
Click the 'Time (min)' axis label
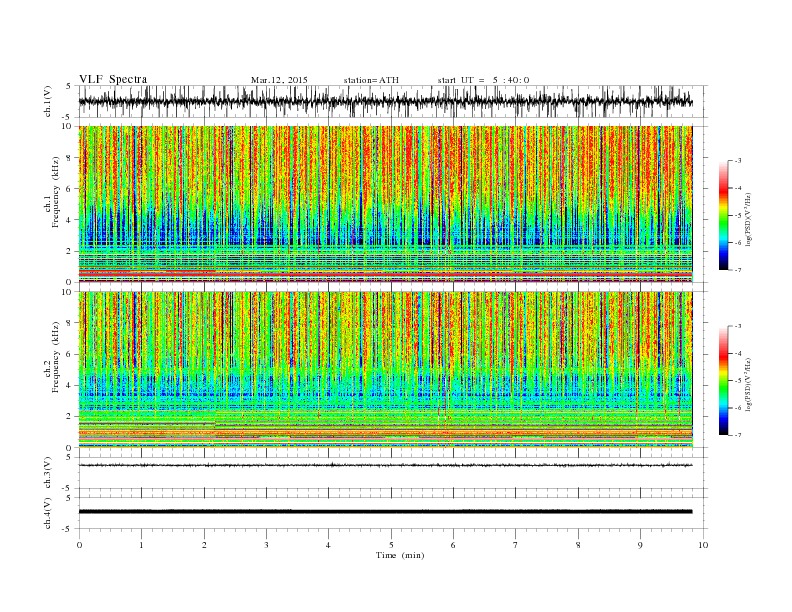[400, 555]
